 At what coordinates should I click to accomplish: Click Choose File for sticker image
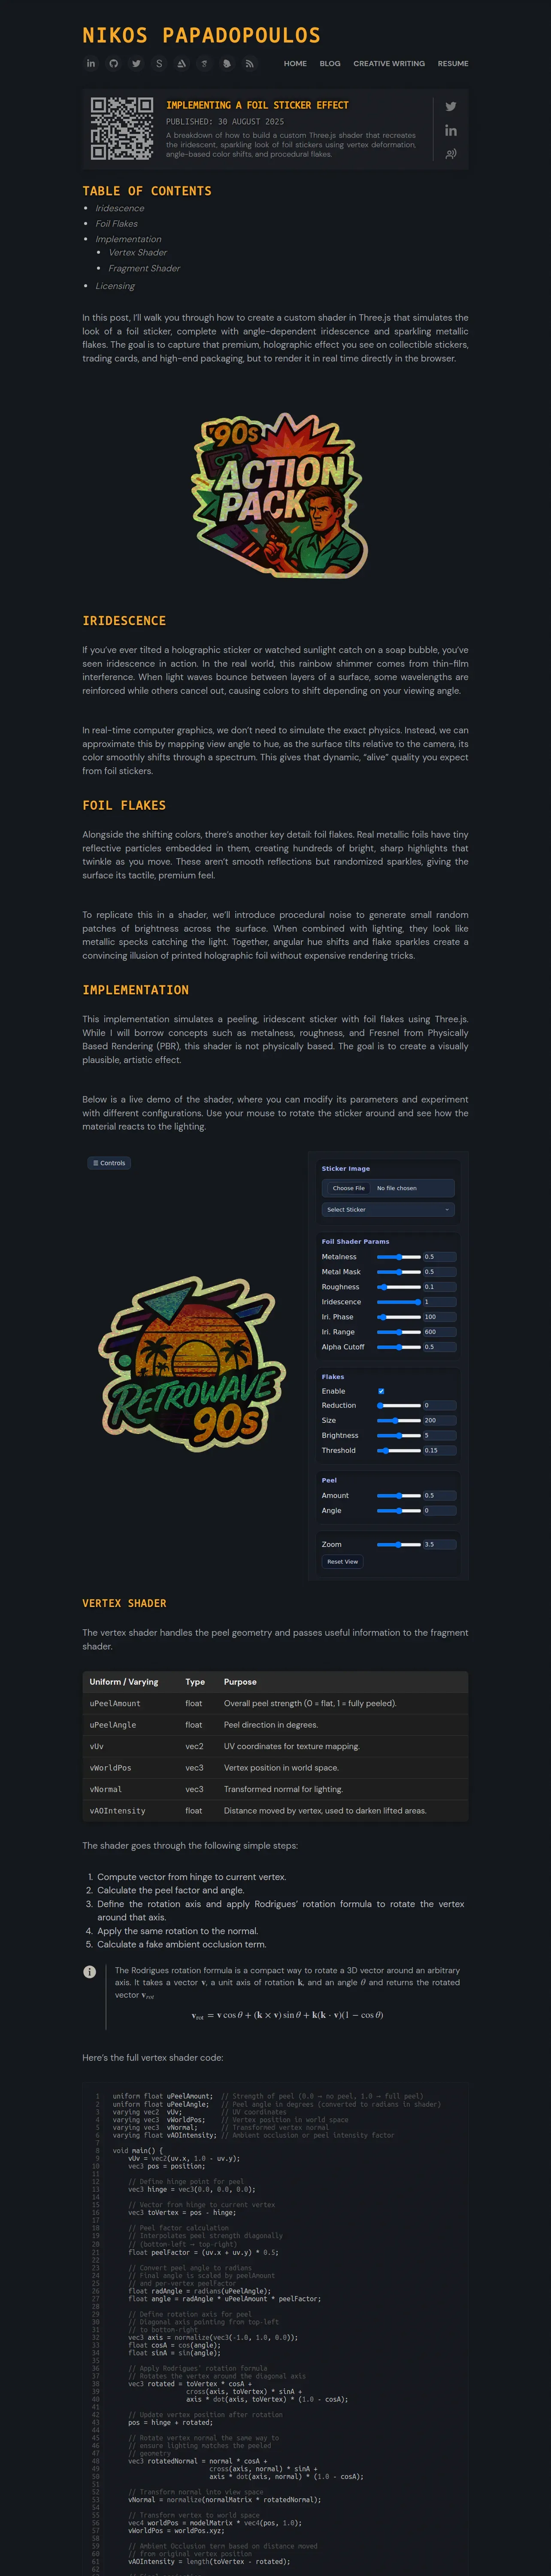[349, 1188]
